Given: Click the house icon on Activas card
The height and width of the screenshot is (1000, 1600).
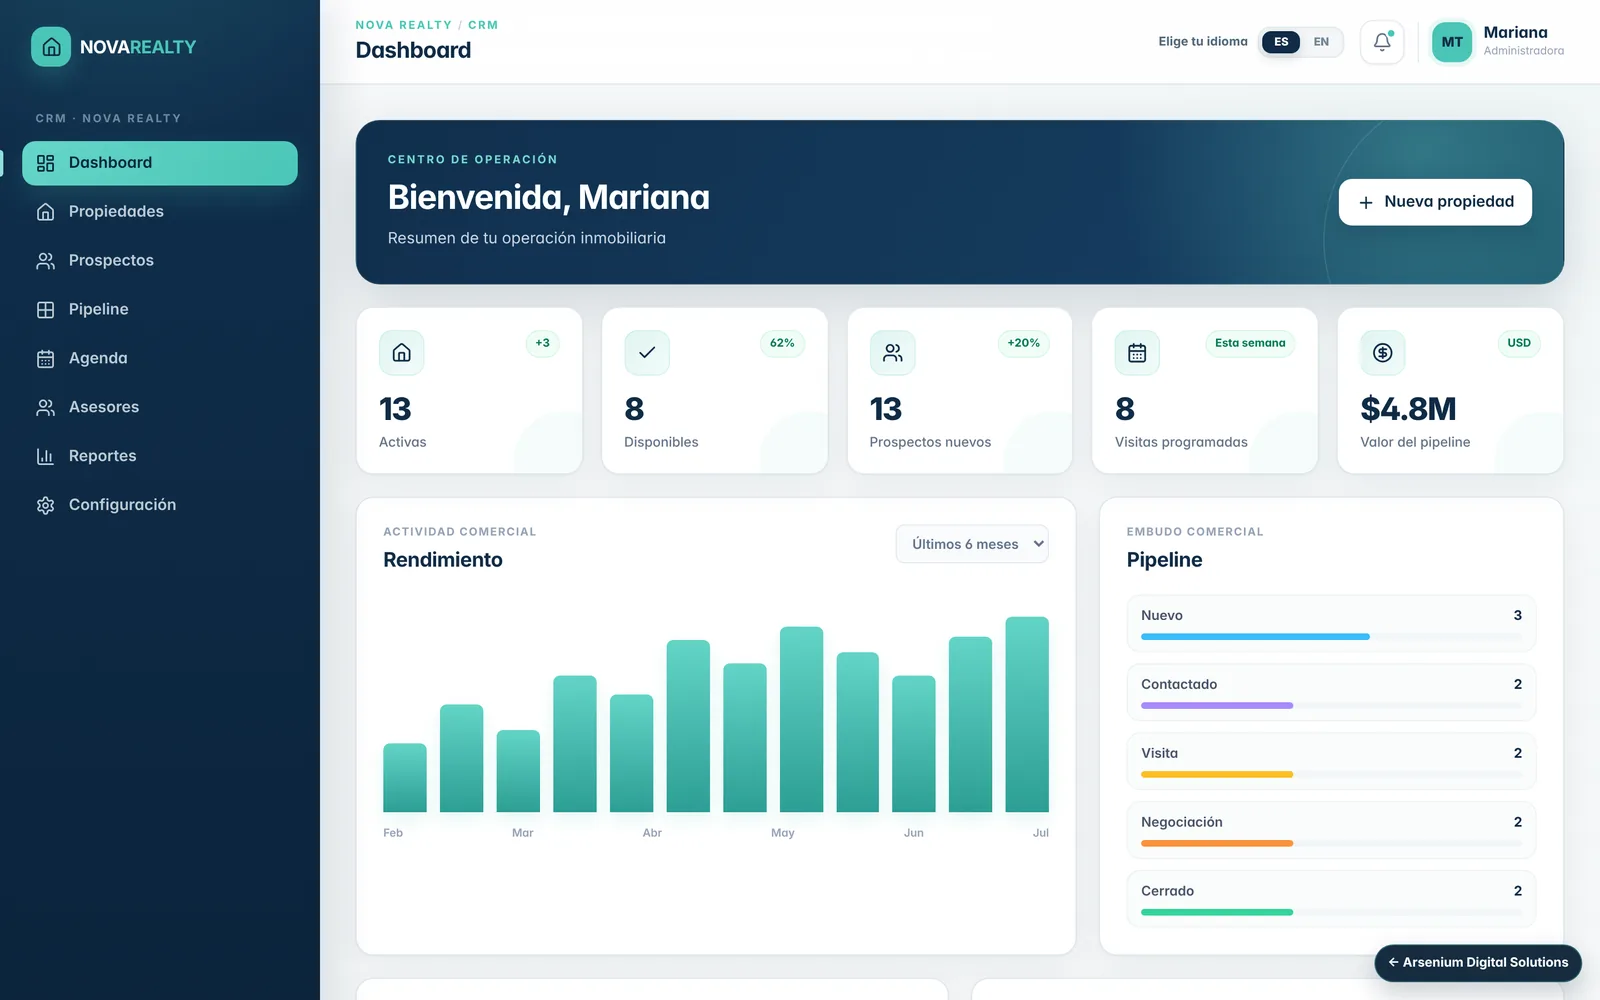Looking at the screenshot, I should (401, 353).
